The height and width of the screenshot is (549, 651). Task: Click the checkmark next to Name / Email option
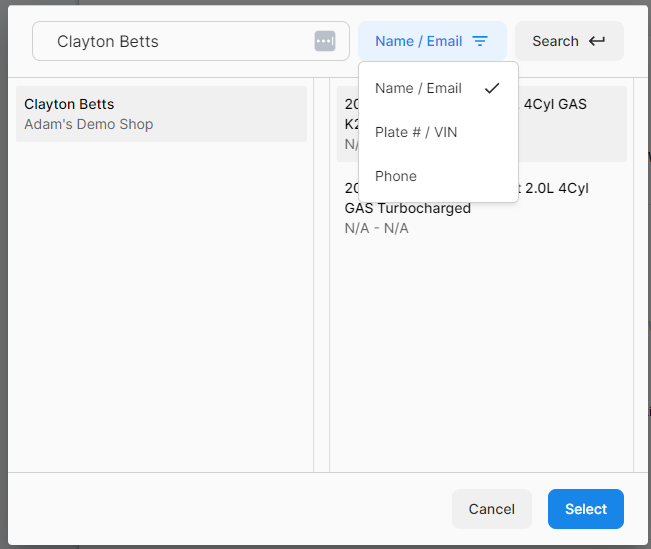492,88
